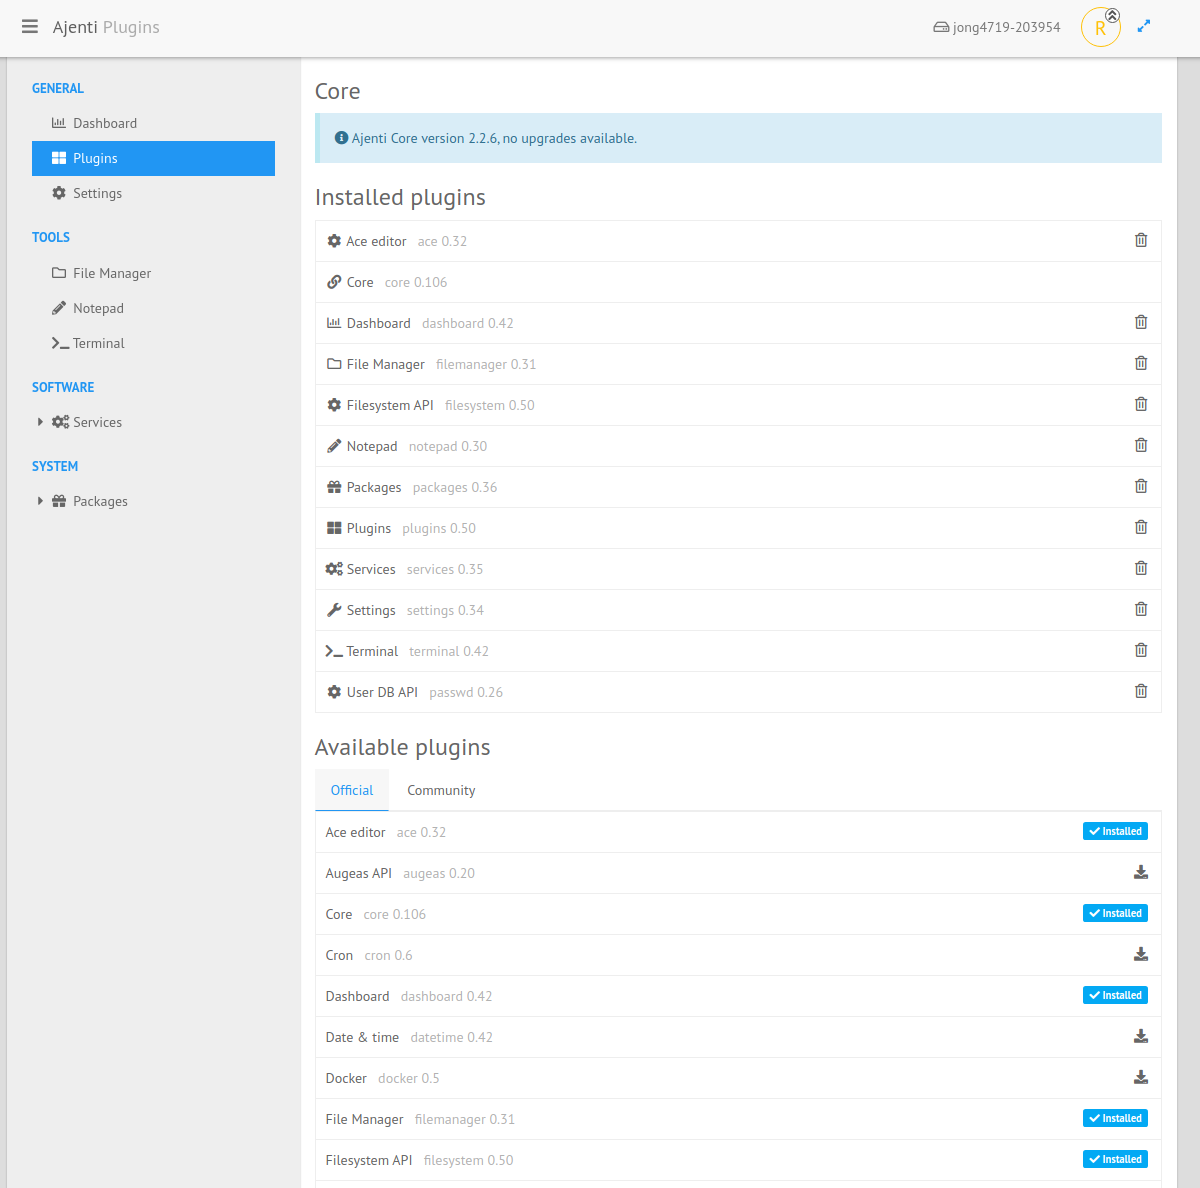This screenshot has width=1200, height=1188.
Task: Click the 'filemanager 0.31' version in Installed plugins
Action: (x=486, y=364)
